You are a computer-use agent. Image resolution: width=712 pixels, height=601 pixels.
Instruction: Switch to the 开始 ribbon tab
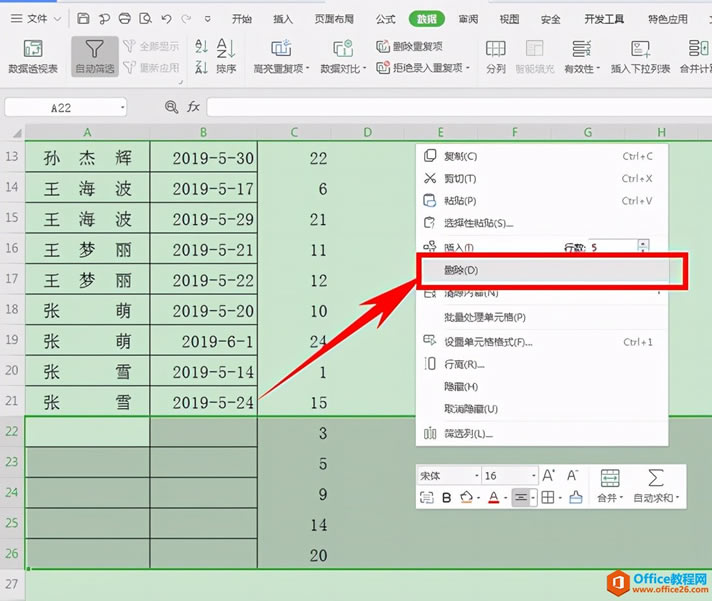click(x=242, y=19)
